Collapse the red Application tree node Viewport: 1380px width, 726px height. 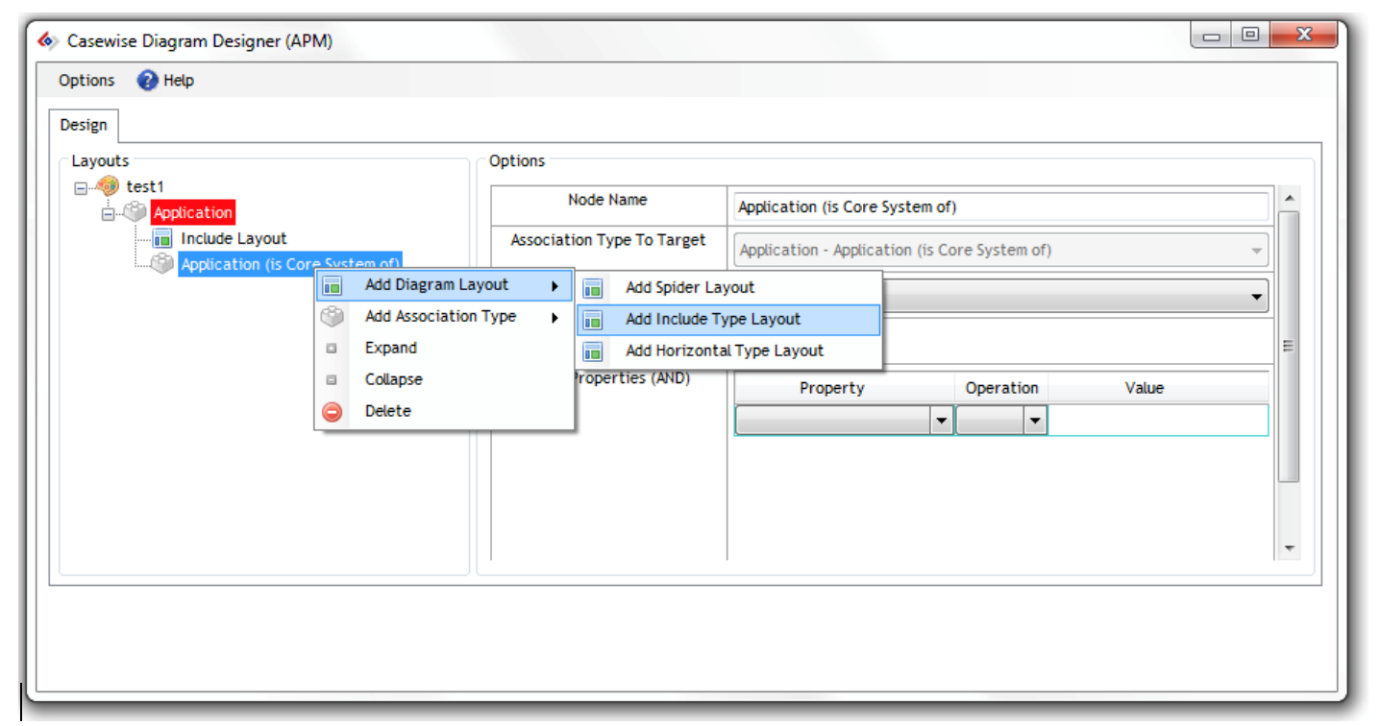(x=108, y=213)
